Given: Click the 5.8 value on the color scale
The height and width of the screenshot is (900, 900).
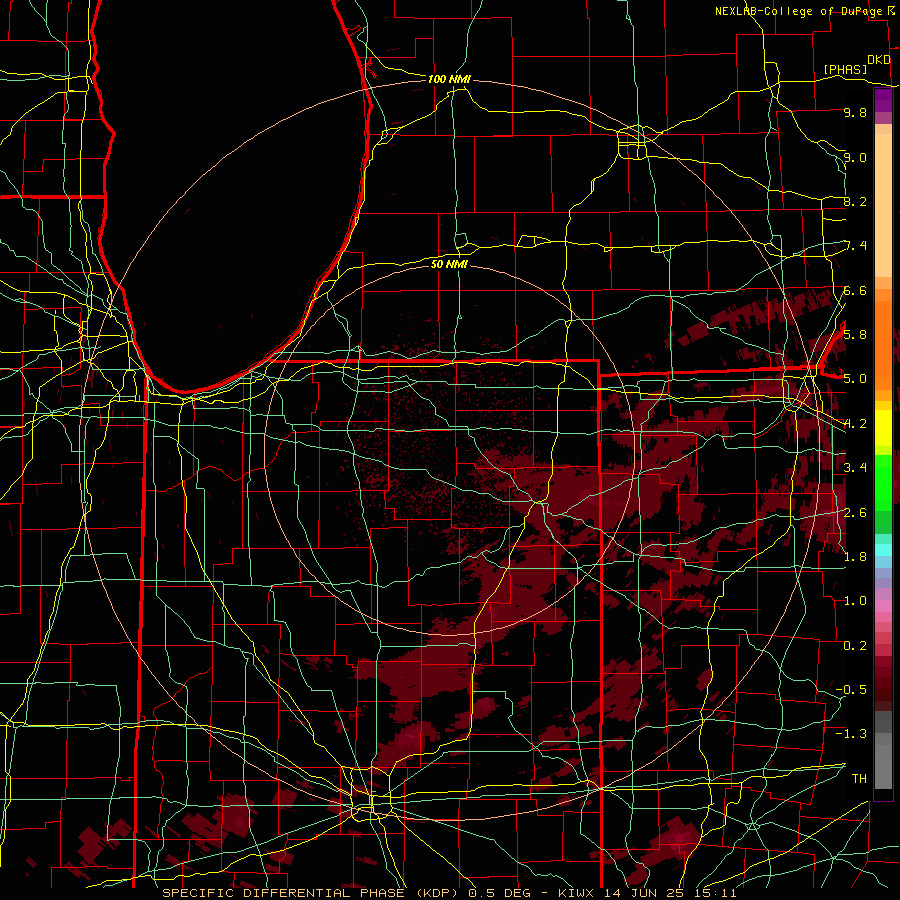Looking at the screenshot, I should coord(855,335).
